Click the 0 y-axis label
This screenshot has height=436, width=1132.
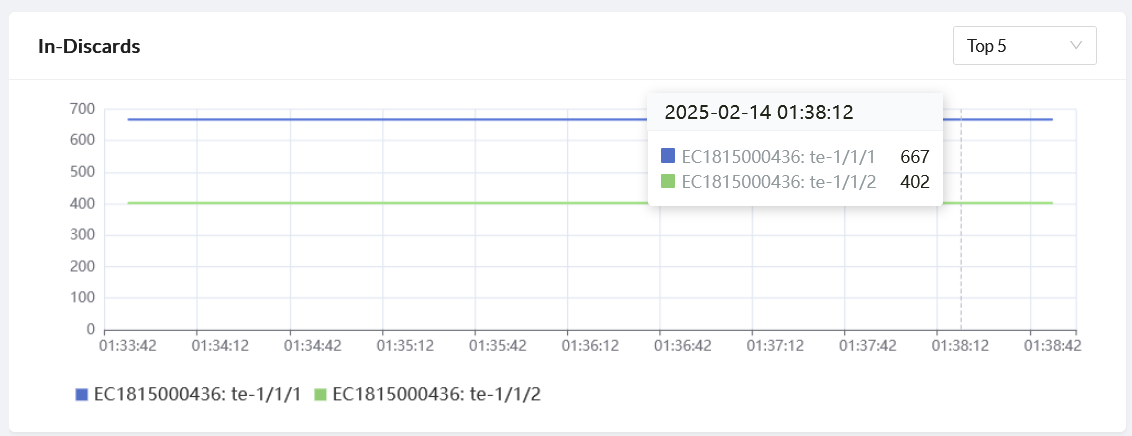click(90, 329)
